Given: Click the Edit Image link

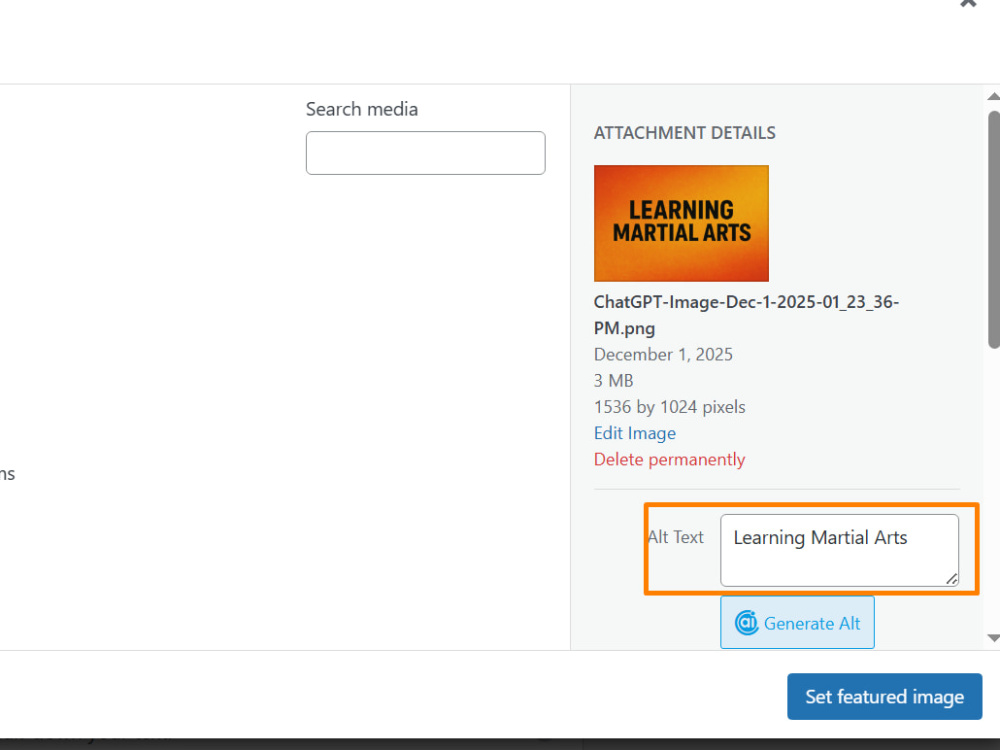Looking at the screenshot, I should pos(635,433).
